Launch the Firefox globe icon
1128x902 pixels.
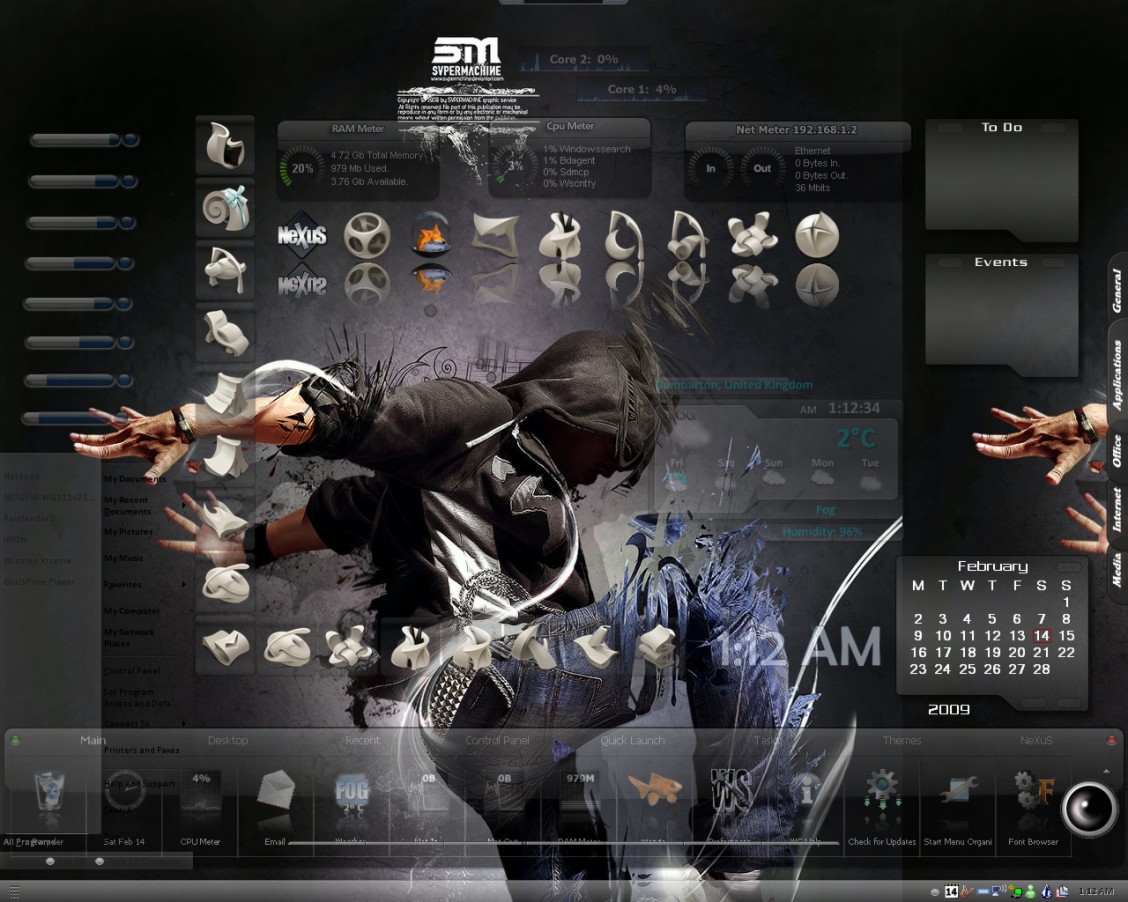(432, 234)
